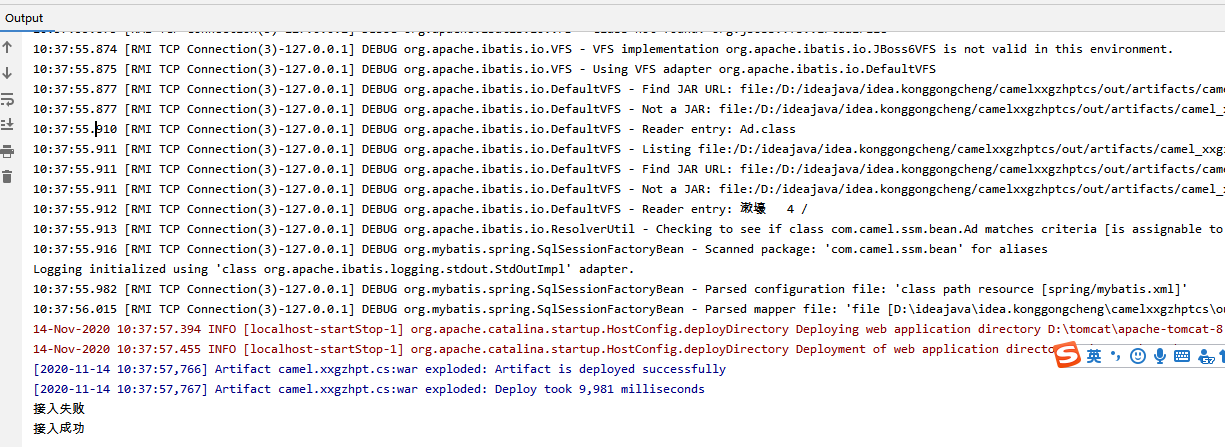The width and height of the screenshot is (1225, 447).
Task: Click the Up the Stack Trace arrow
Action: pyautogui.click(x=7, y=47)
